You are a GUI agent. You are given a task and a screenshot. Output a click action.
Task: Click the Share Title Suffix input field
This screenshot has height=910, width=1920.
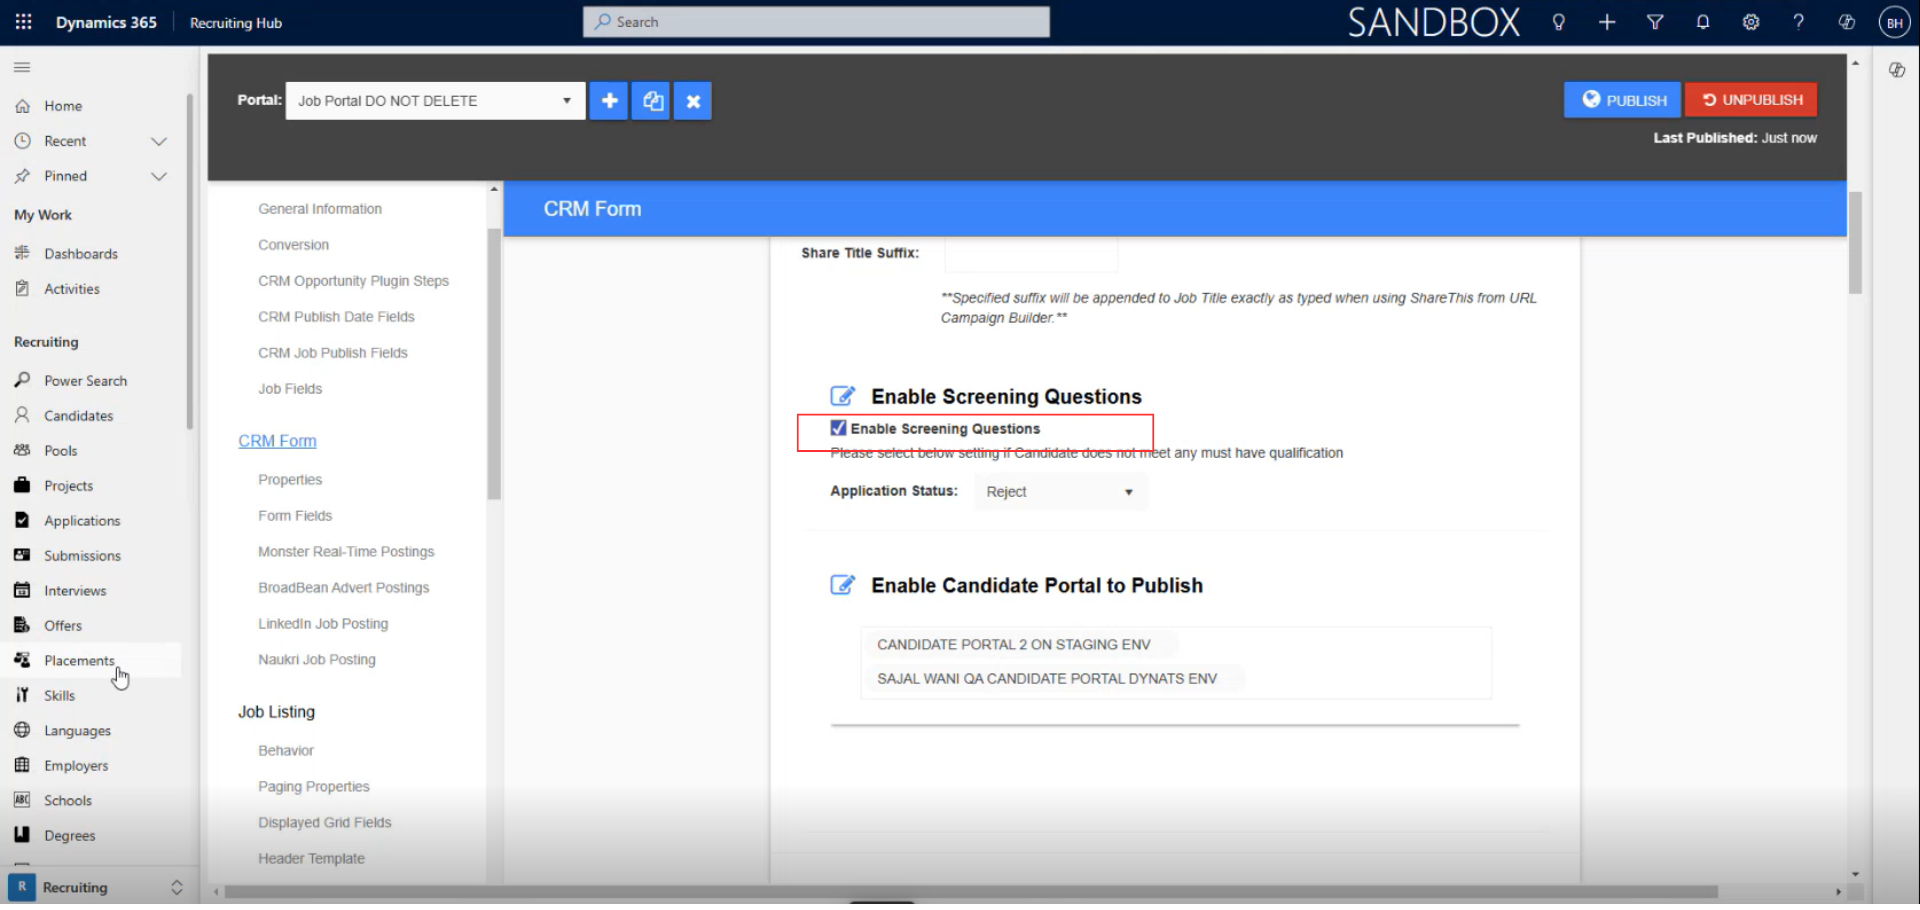1031,253
